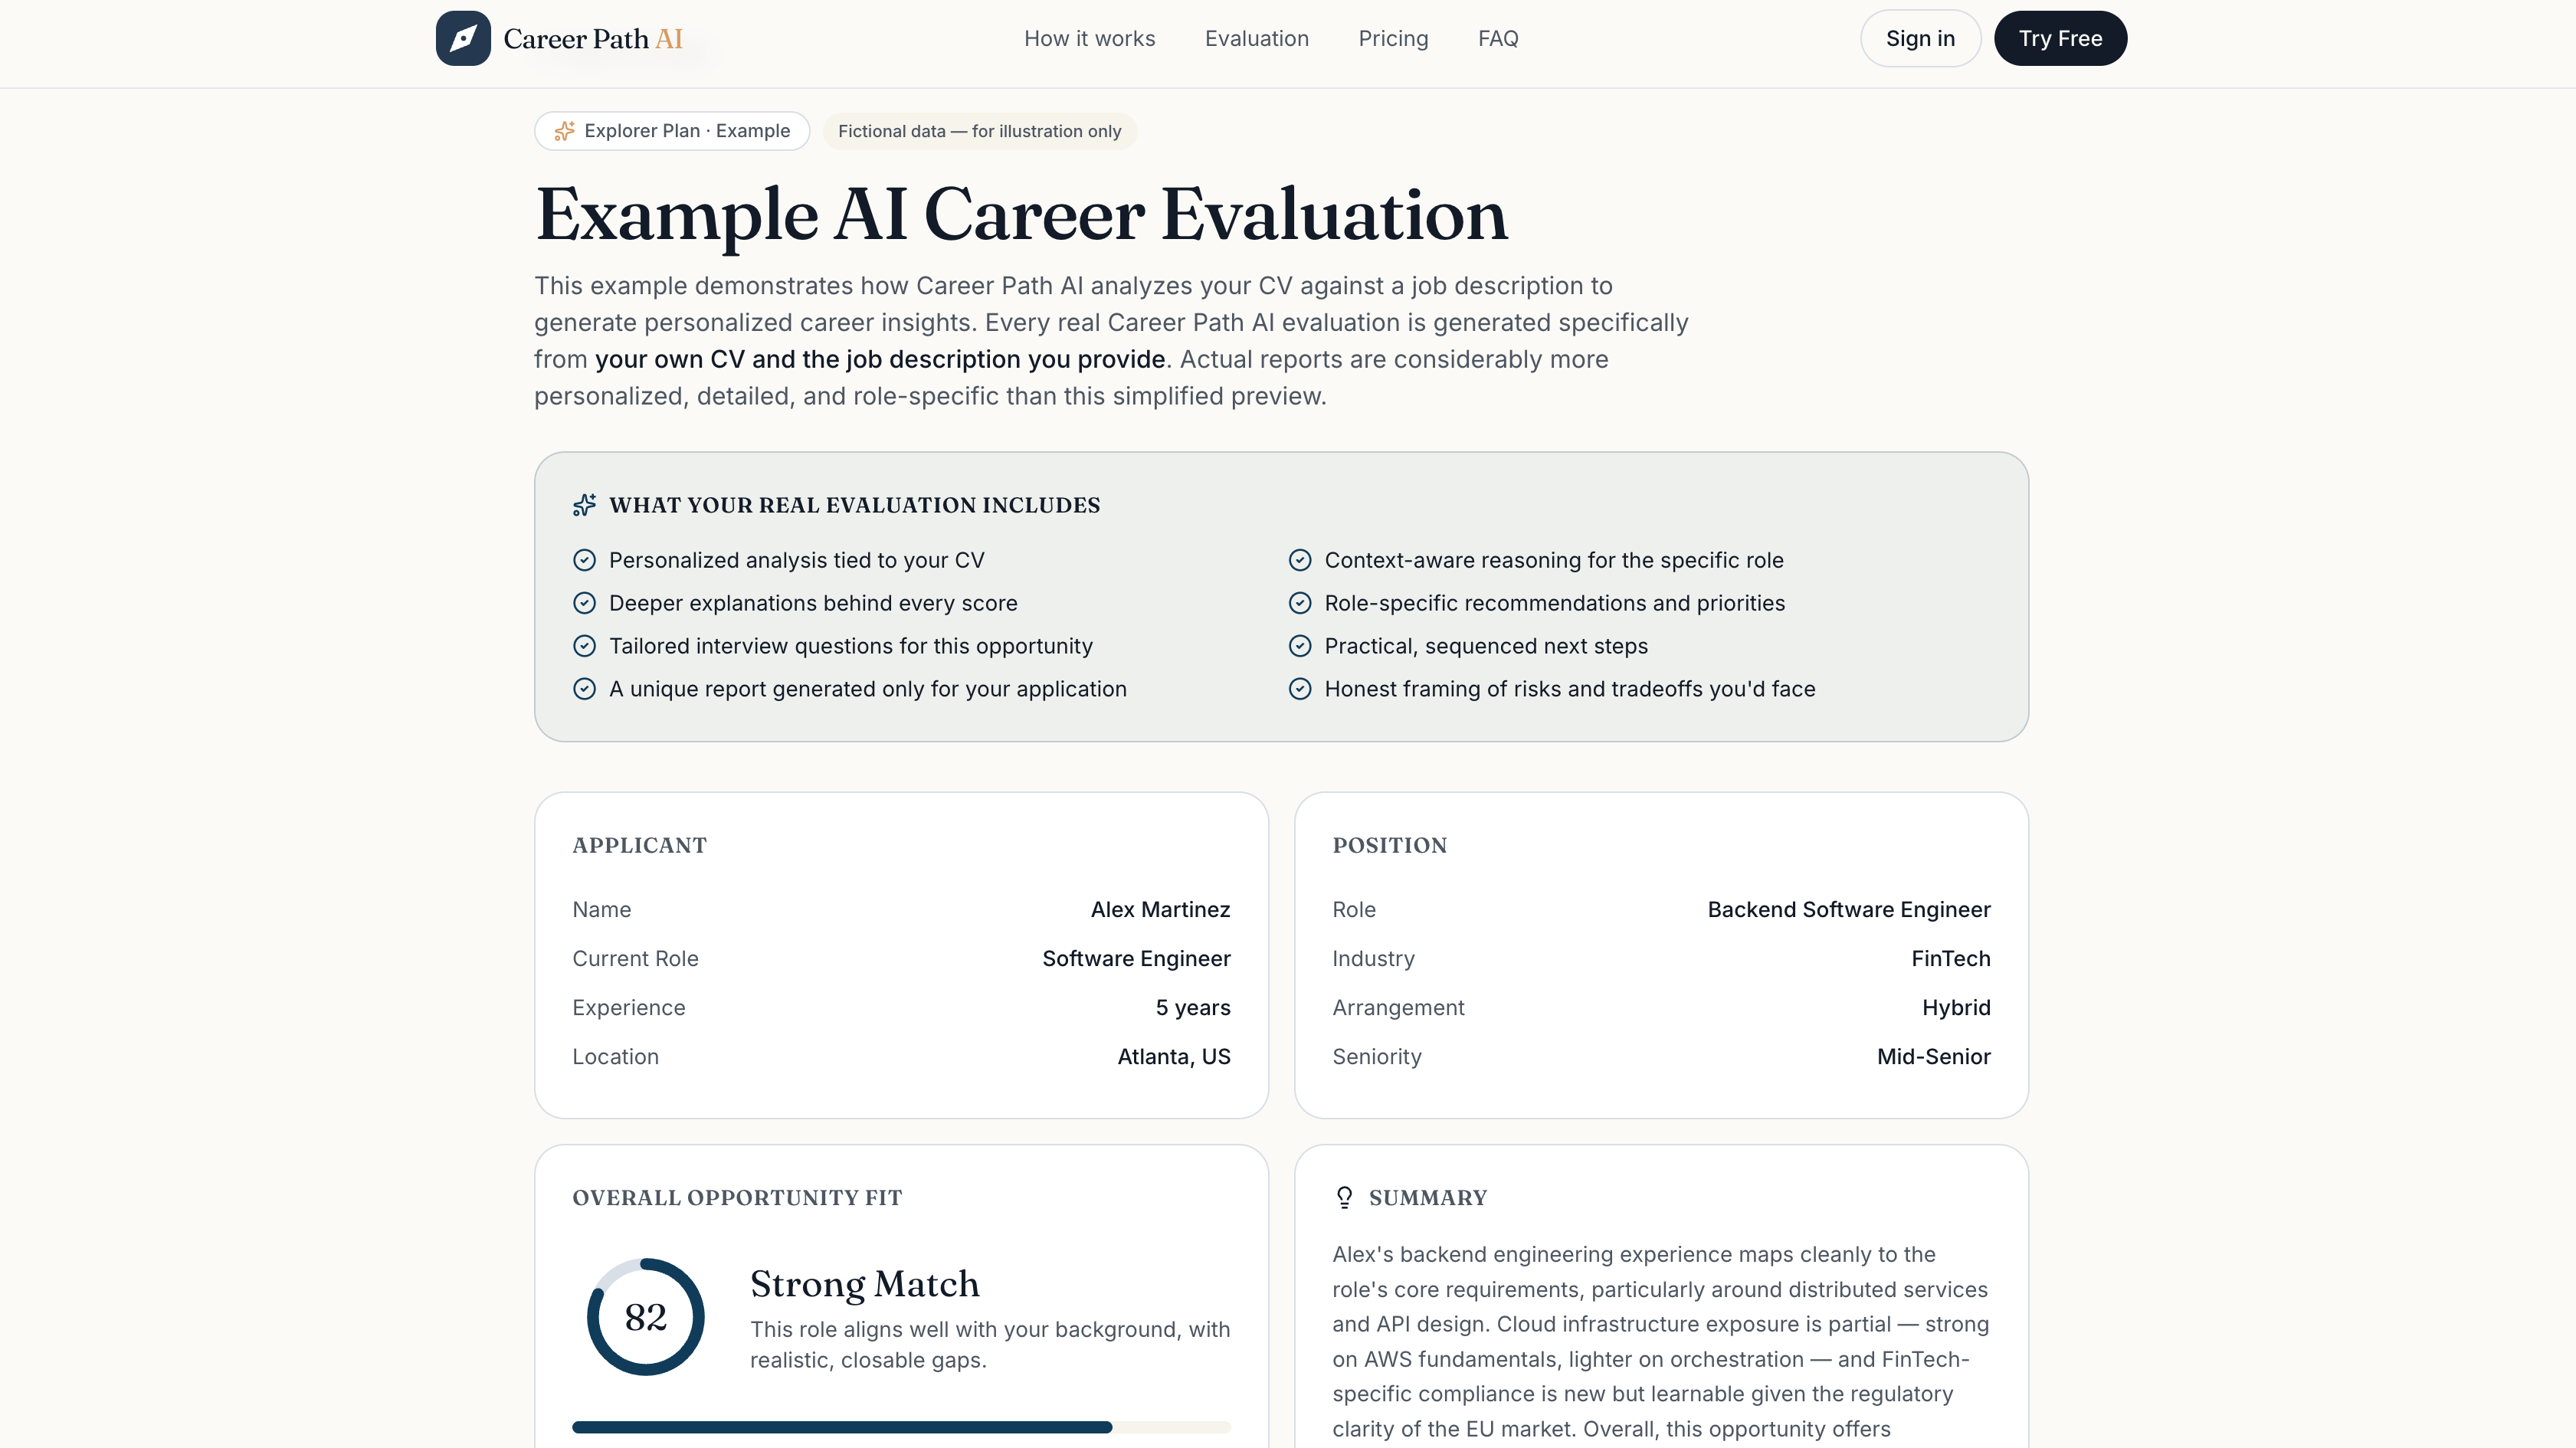Click check icon beside Practical, sequenced next steps
The width and height of the screenshot is (2576, 1448).
[x=1300, y=646]
